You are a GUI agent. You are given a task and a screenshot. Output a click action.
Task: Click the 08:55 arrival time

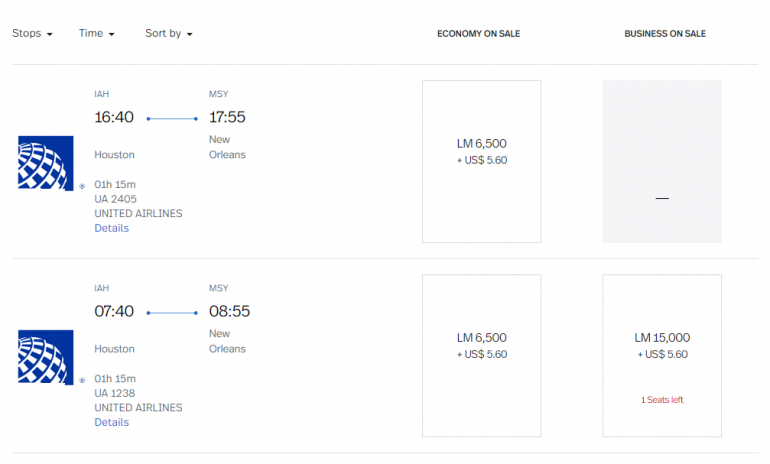[x=229, y=311]
